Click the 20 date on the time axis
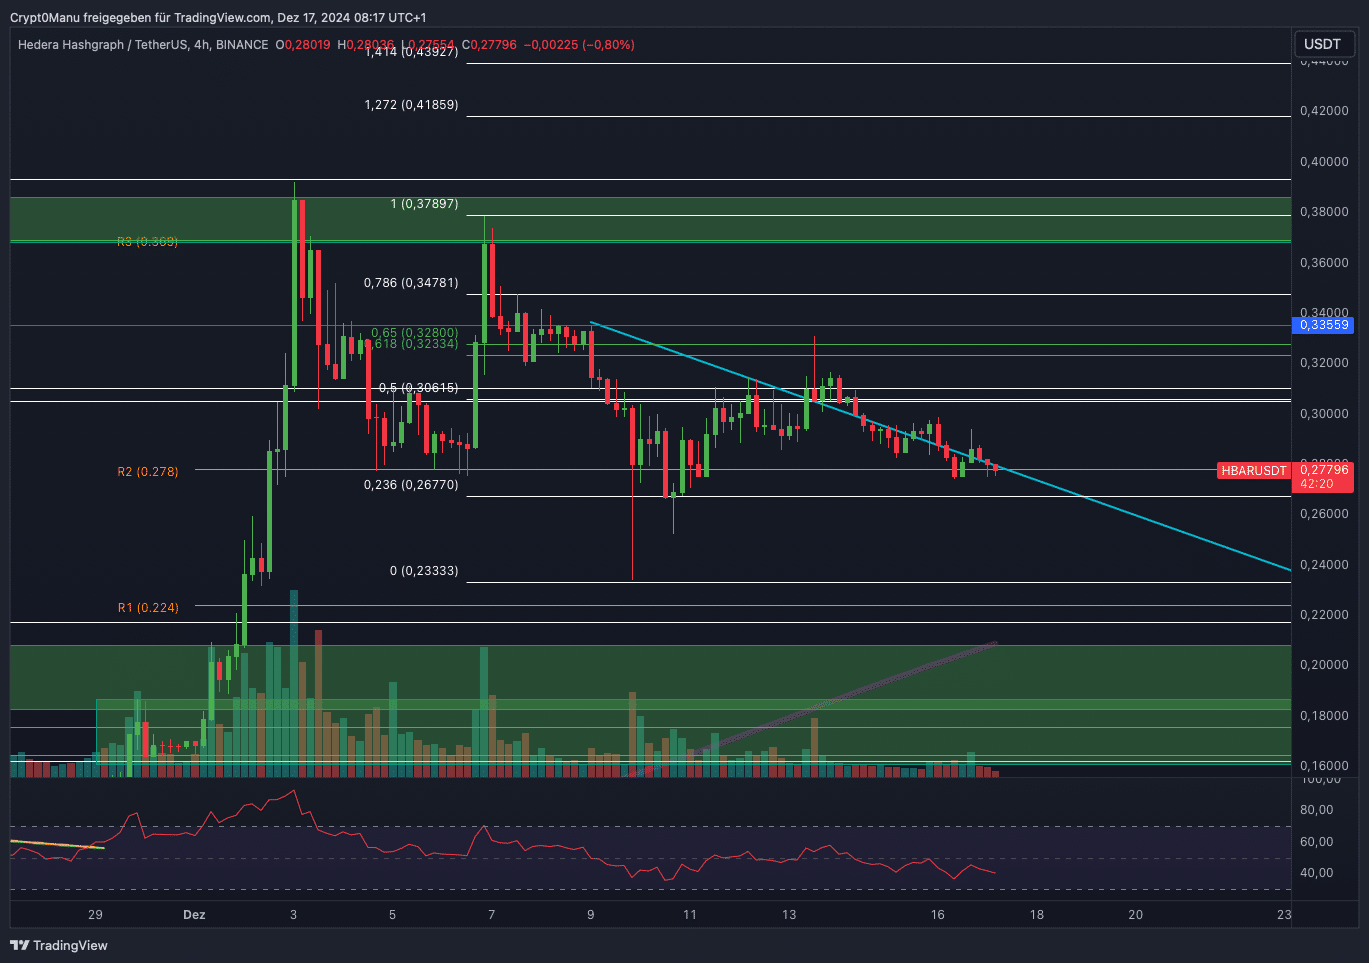The width and height of the screenshot is (1369, 963). [1136, 914]
